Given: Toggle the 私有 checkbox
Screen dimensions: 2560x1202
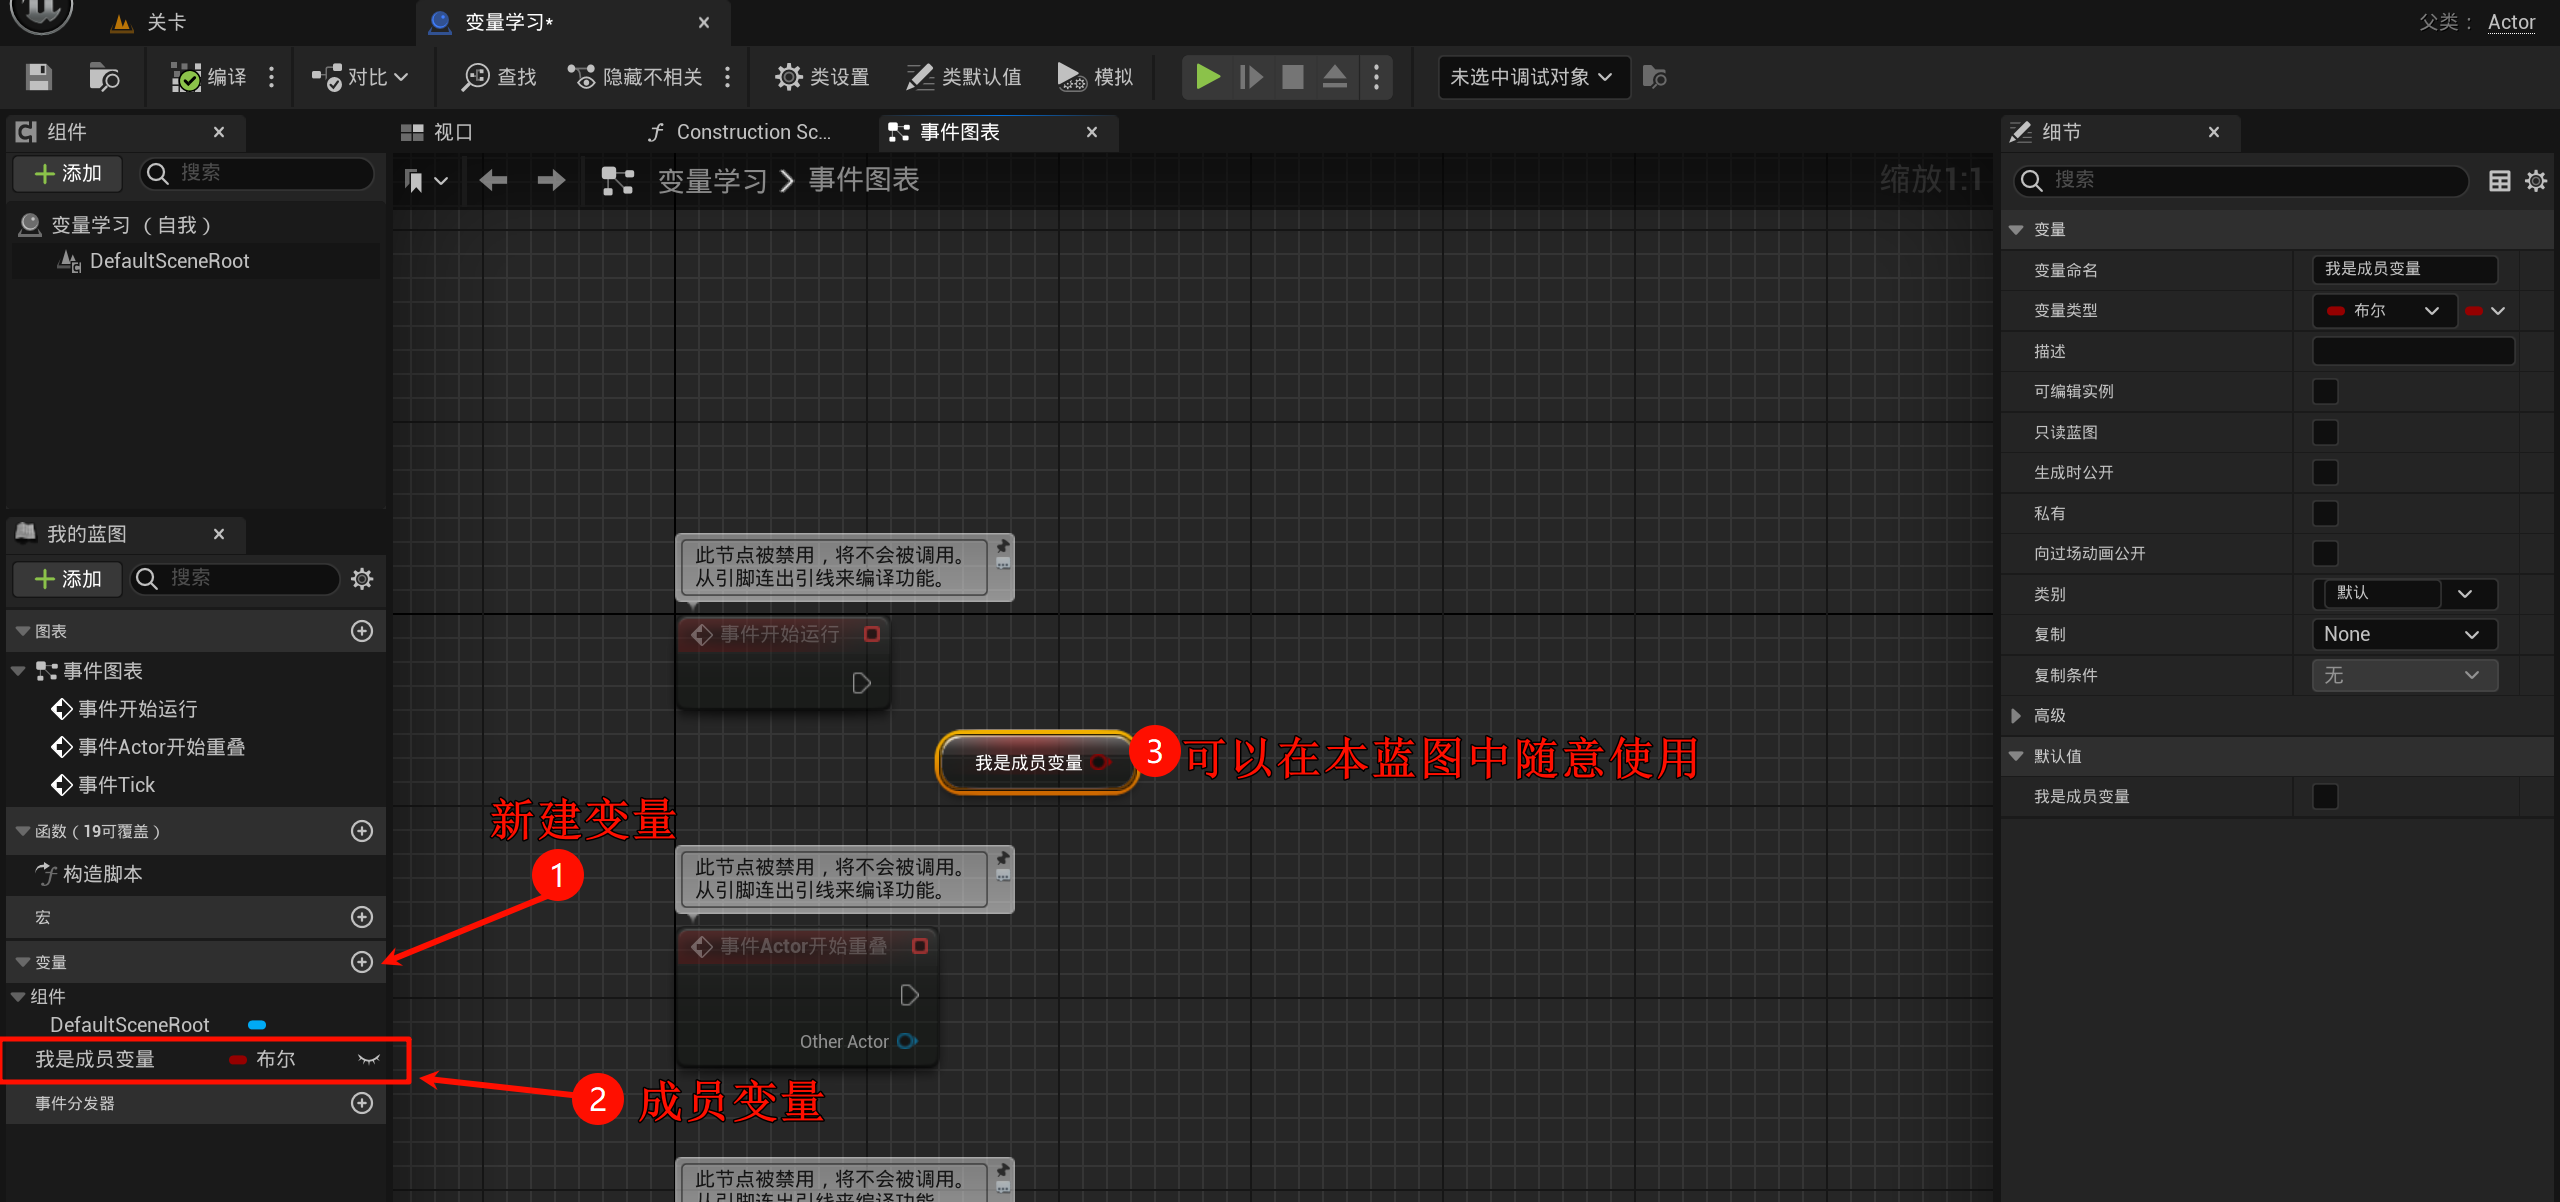Looking at the screenshot, I should pos(2325,514).
